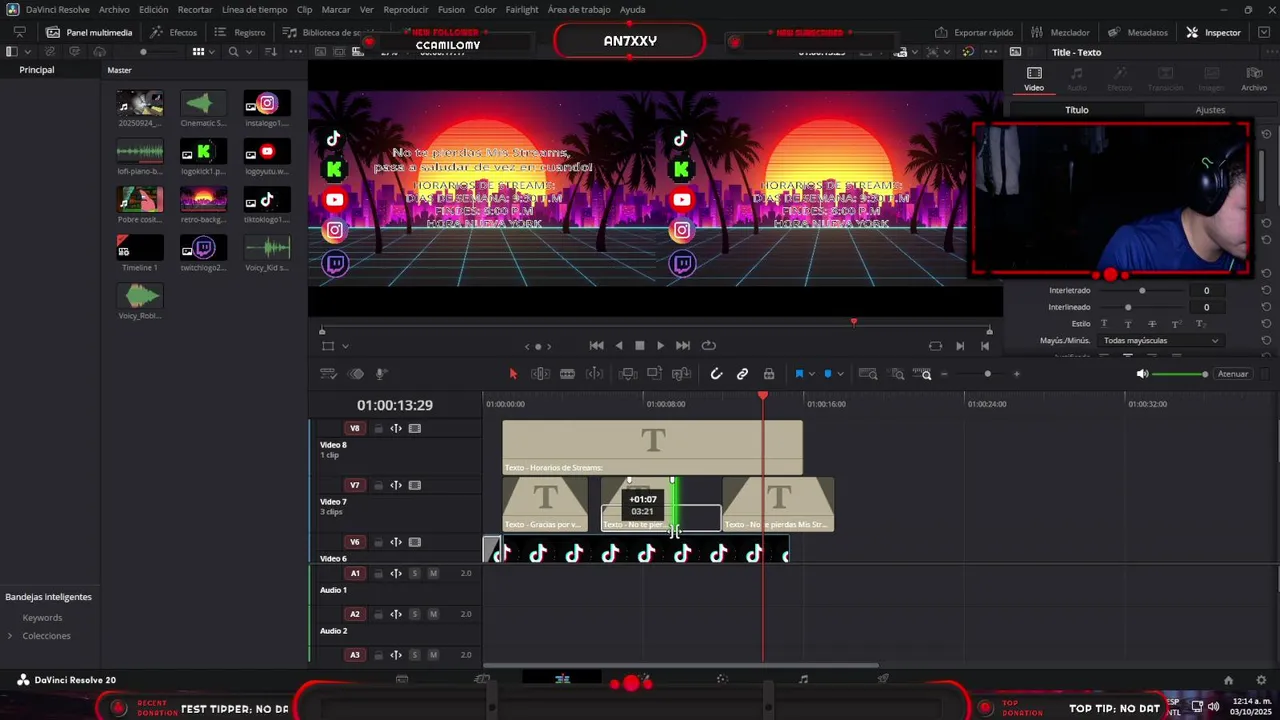Lock the Video 8 track

378,429
